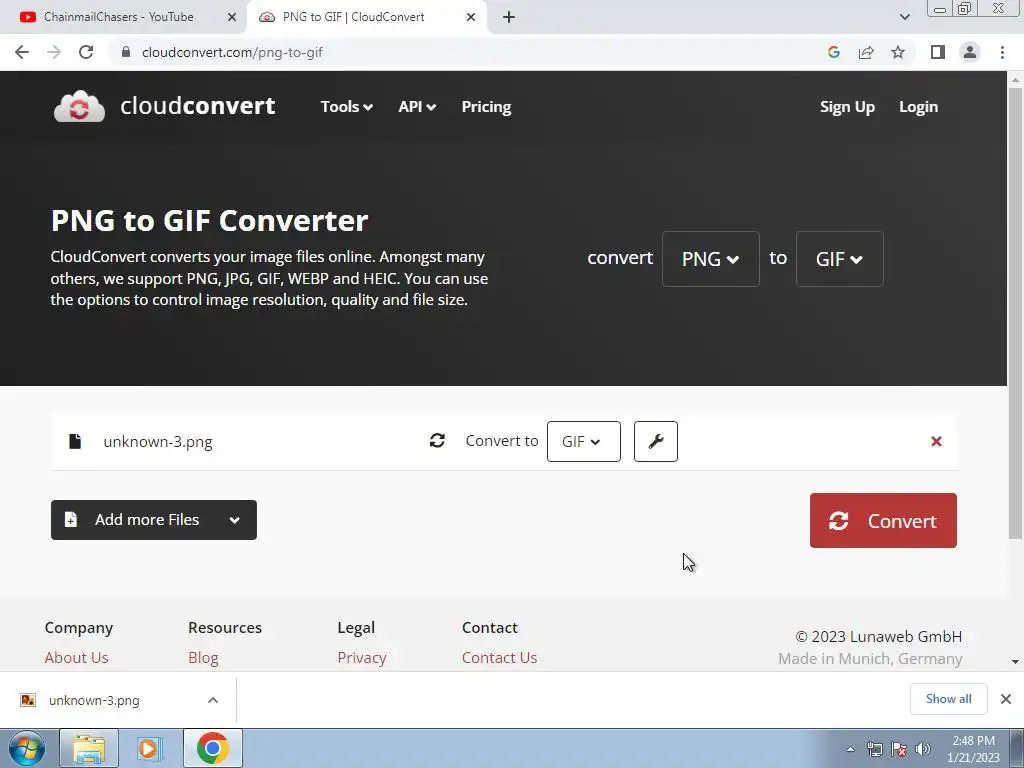Close the ChainmailChasers YouTube tab
The width and height of the screenshot is (1024, 768).
click(x=231, y=17)
